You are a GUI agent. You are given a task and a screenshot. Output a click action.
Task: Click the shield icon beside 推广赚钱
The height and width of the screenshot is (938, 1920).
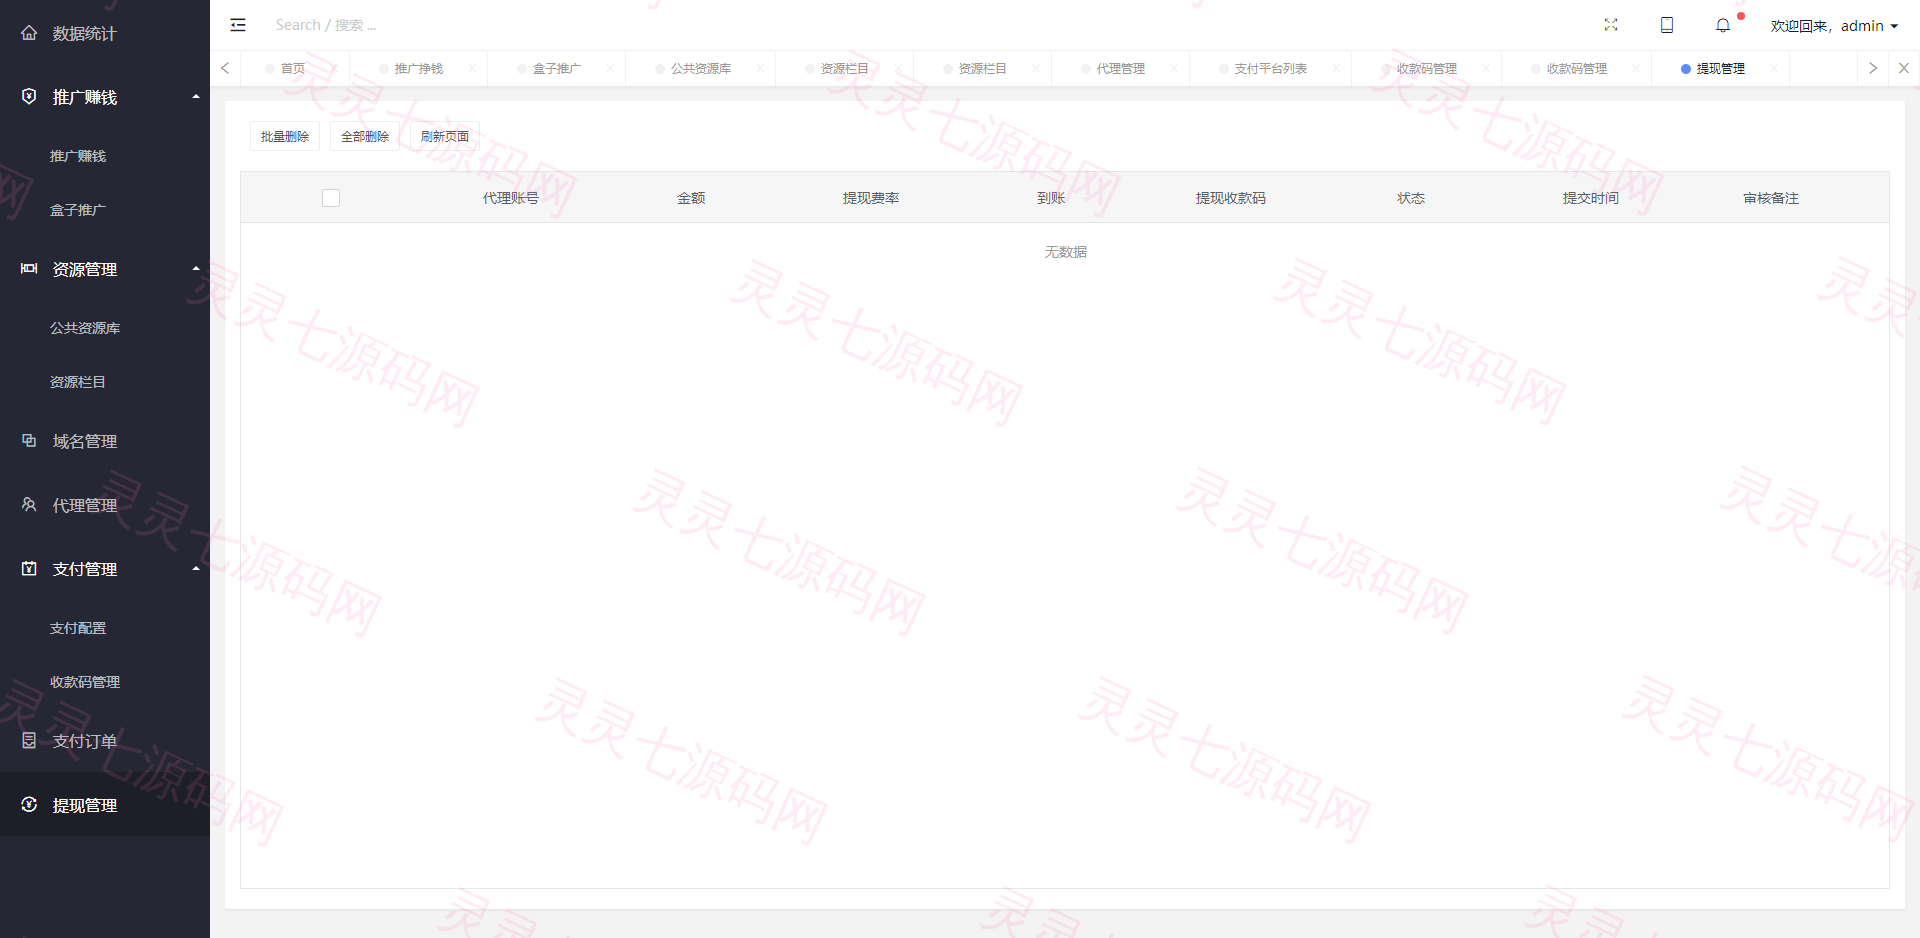(29, 97)
